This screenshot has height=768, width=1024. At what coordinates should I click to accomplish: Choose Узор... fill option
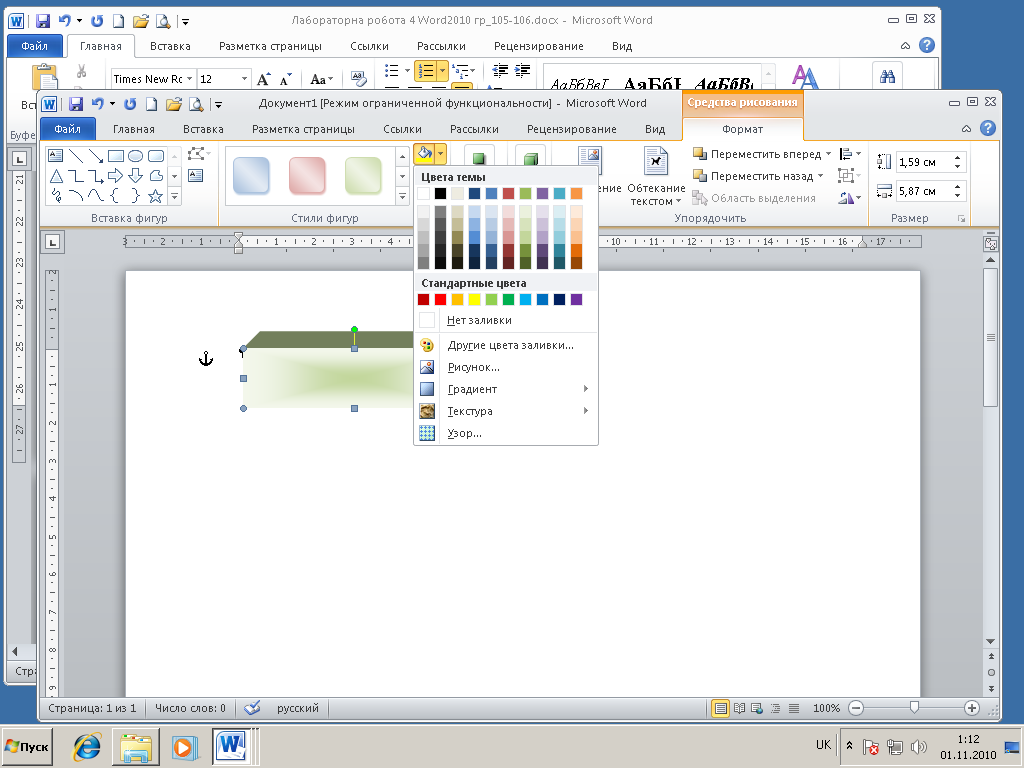click(x=506, y=434)
